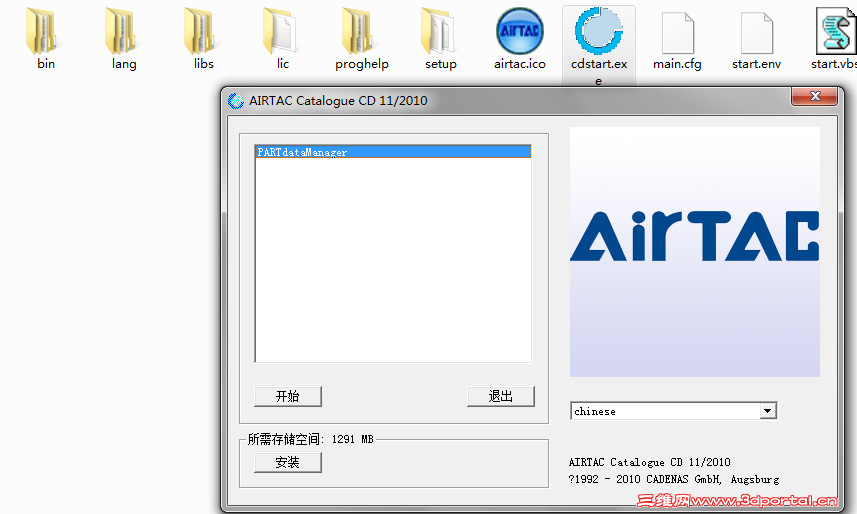The image size is (857, 514).
Task: Click the 开始 (Start) button
Action: 287,396
